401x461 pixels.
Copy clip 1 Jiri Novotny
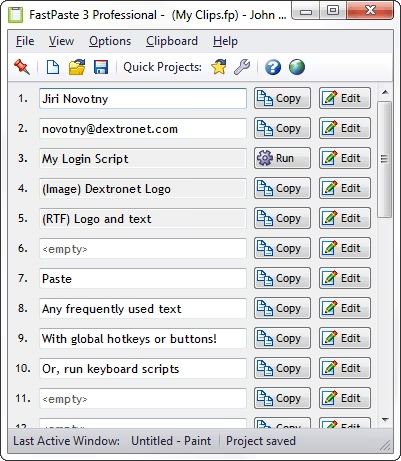pos(282,98)
